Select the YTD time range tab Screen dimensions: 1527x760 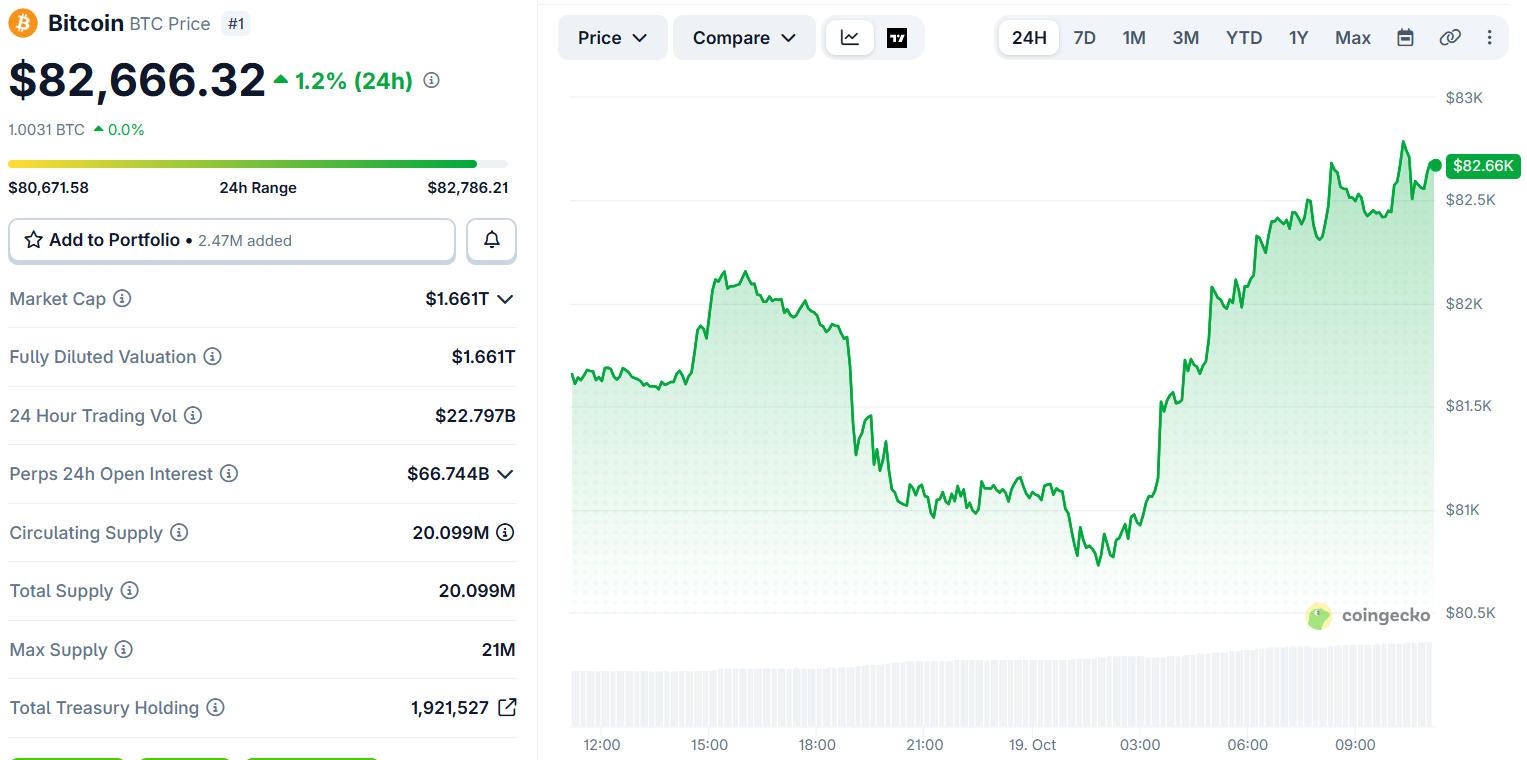1244,38
